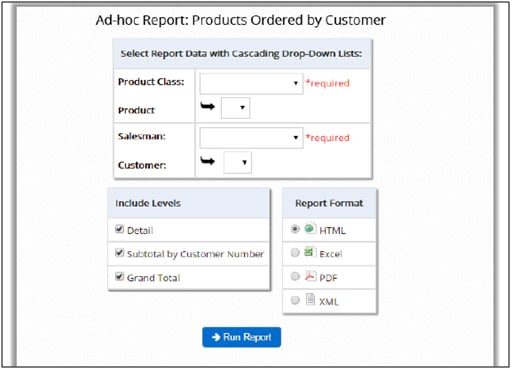Viewport: 512px width, 369px height.
Task: Expand the Product drop-down list
Action: [235, 108]
